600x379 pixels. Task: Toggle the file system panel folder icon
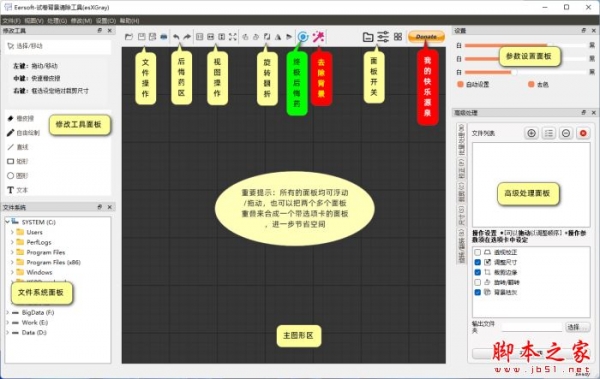(368, 37)
